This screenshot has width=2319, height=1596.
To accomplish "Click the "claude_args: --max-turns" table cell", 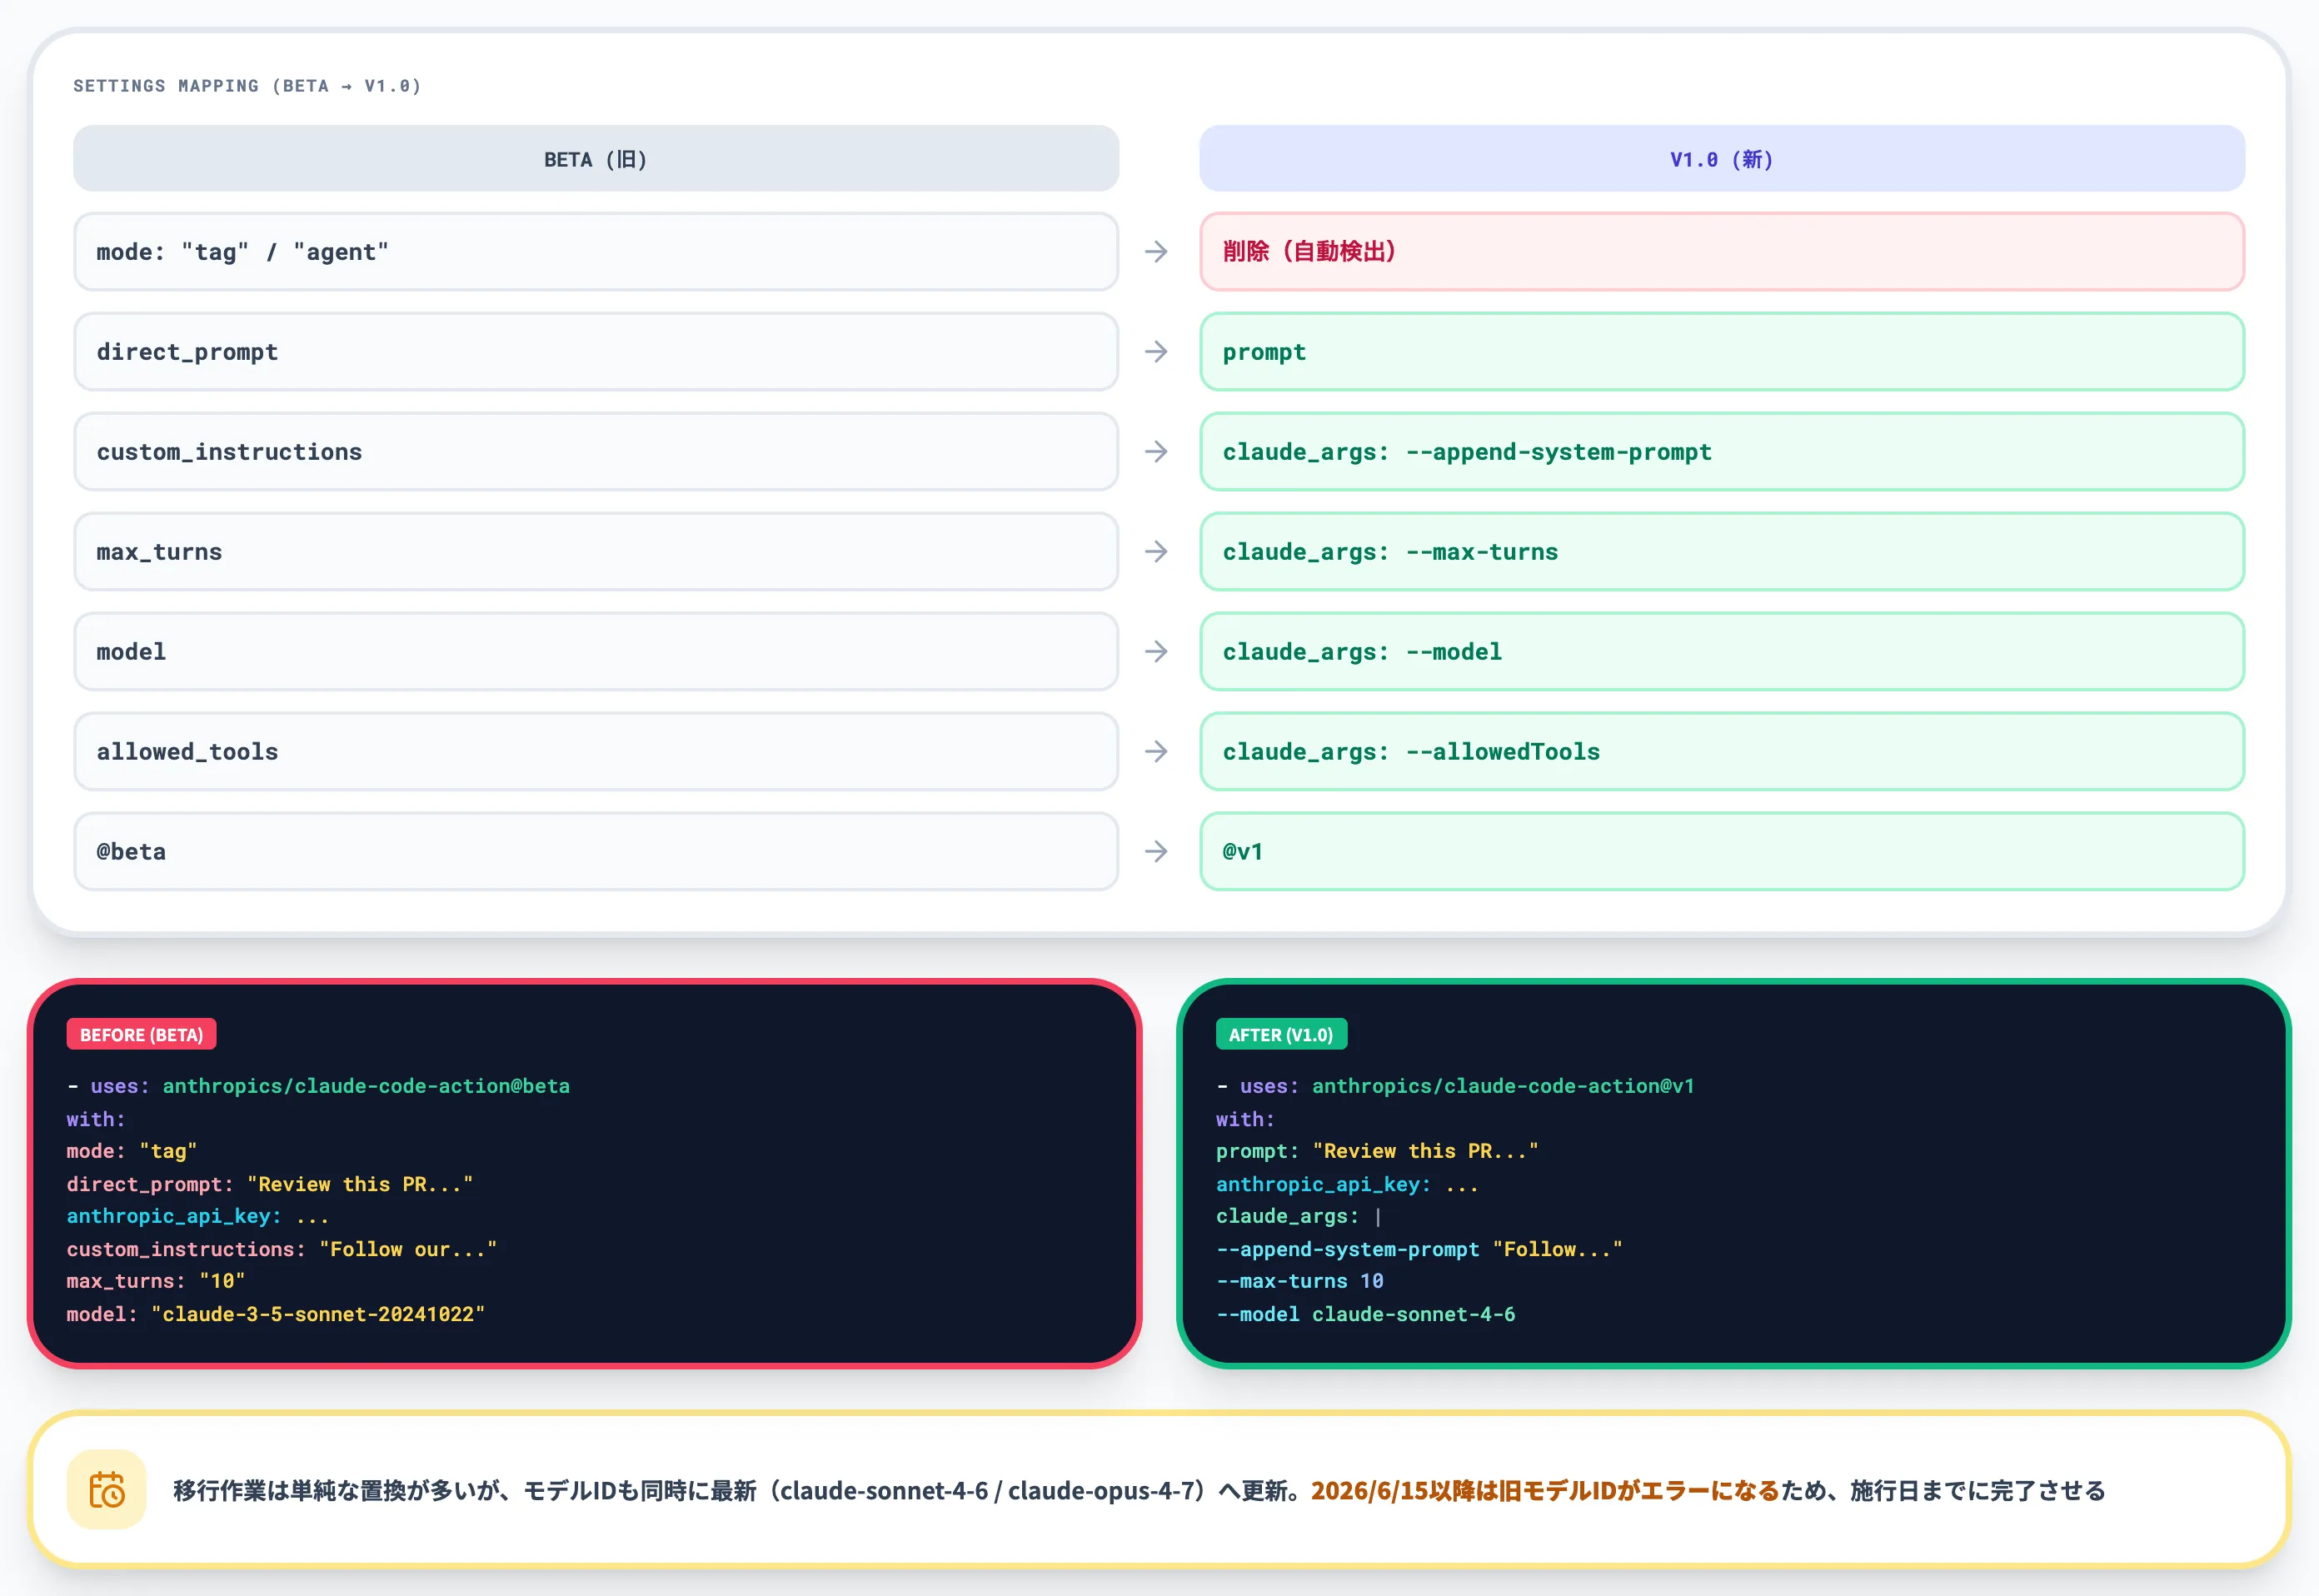I will pos(1722,552).
